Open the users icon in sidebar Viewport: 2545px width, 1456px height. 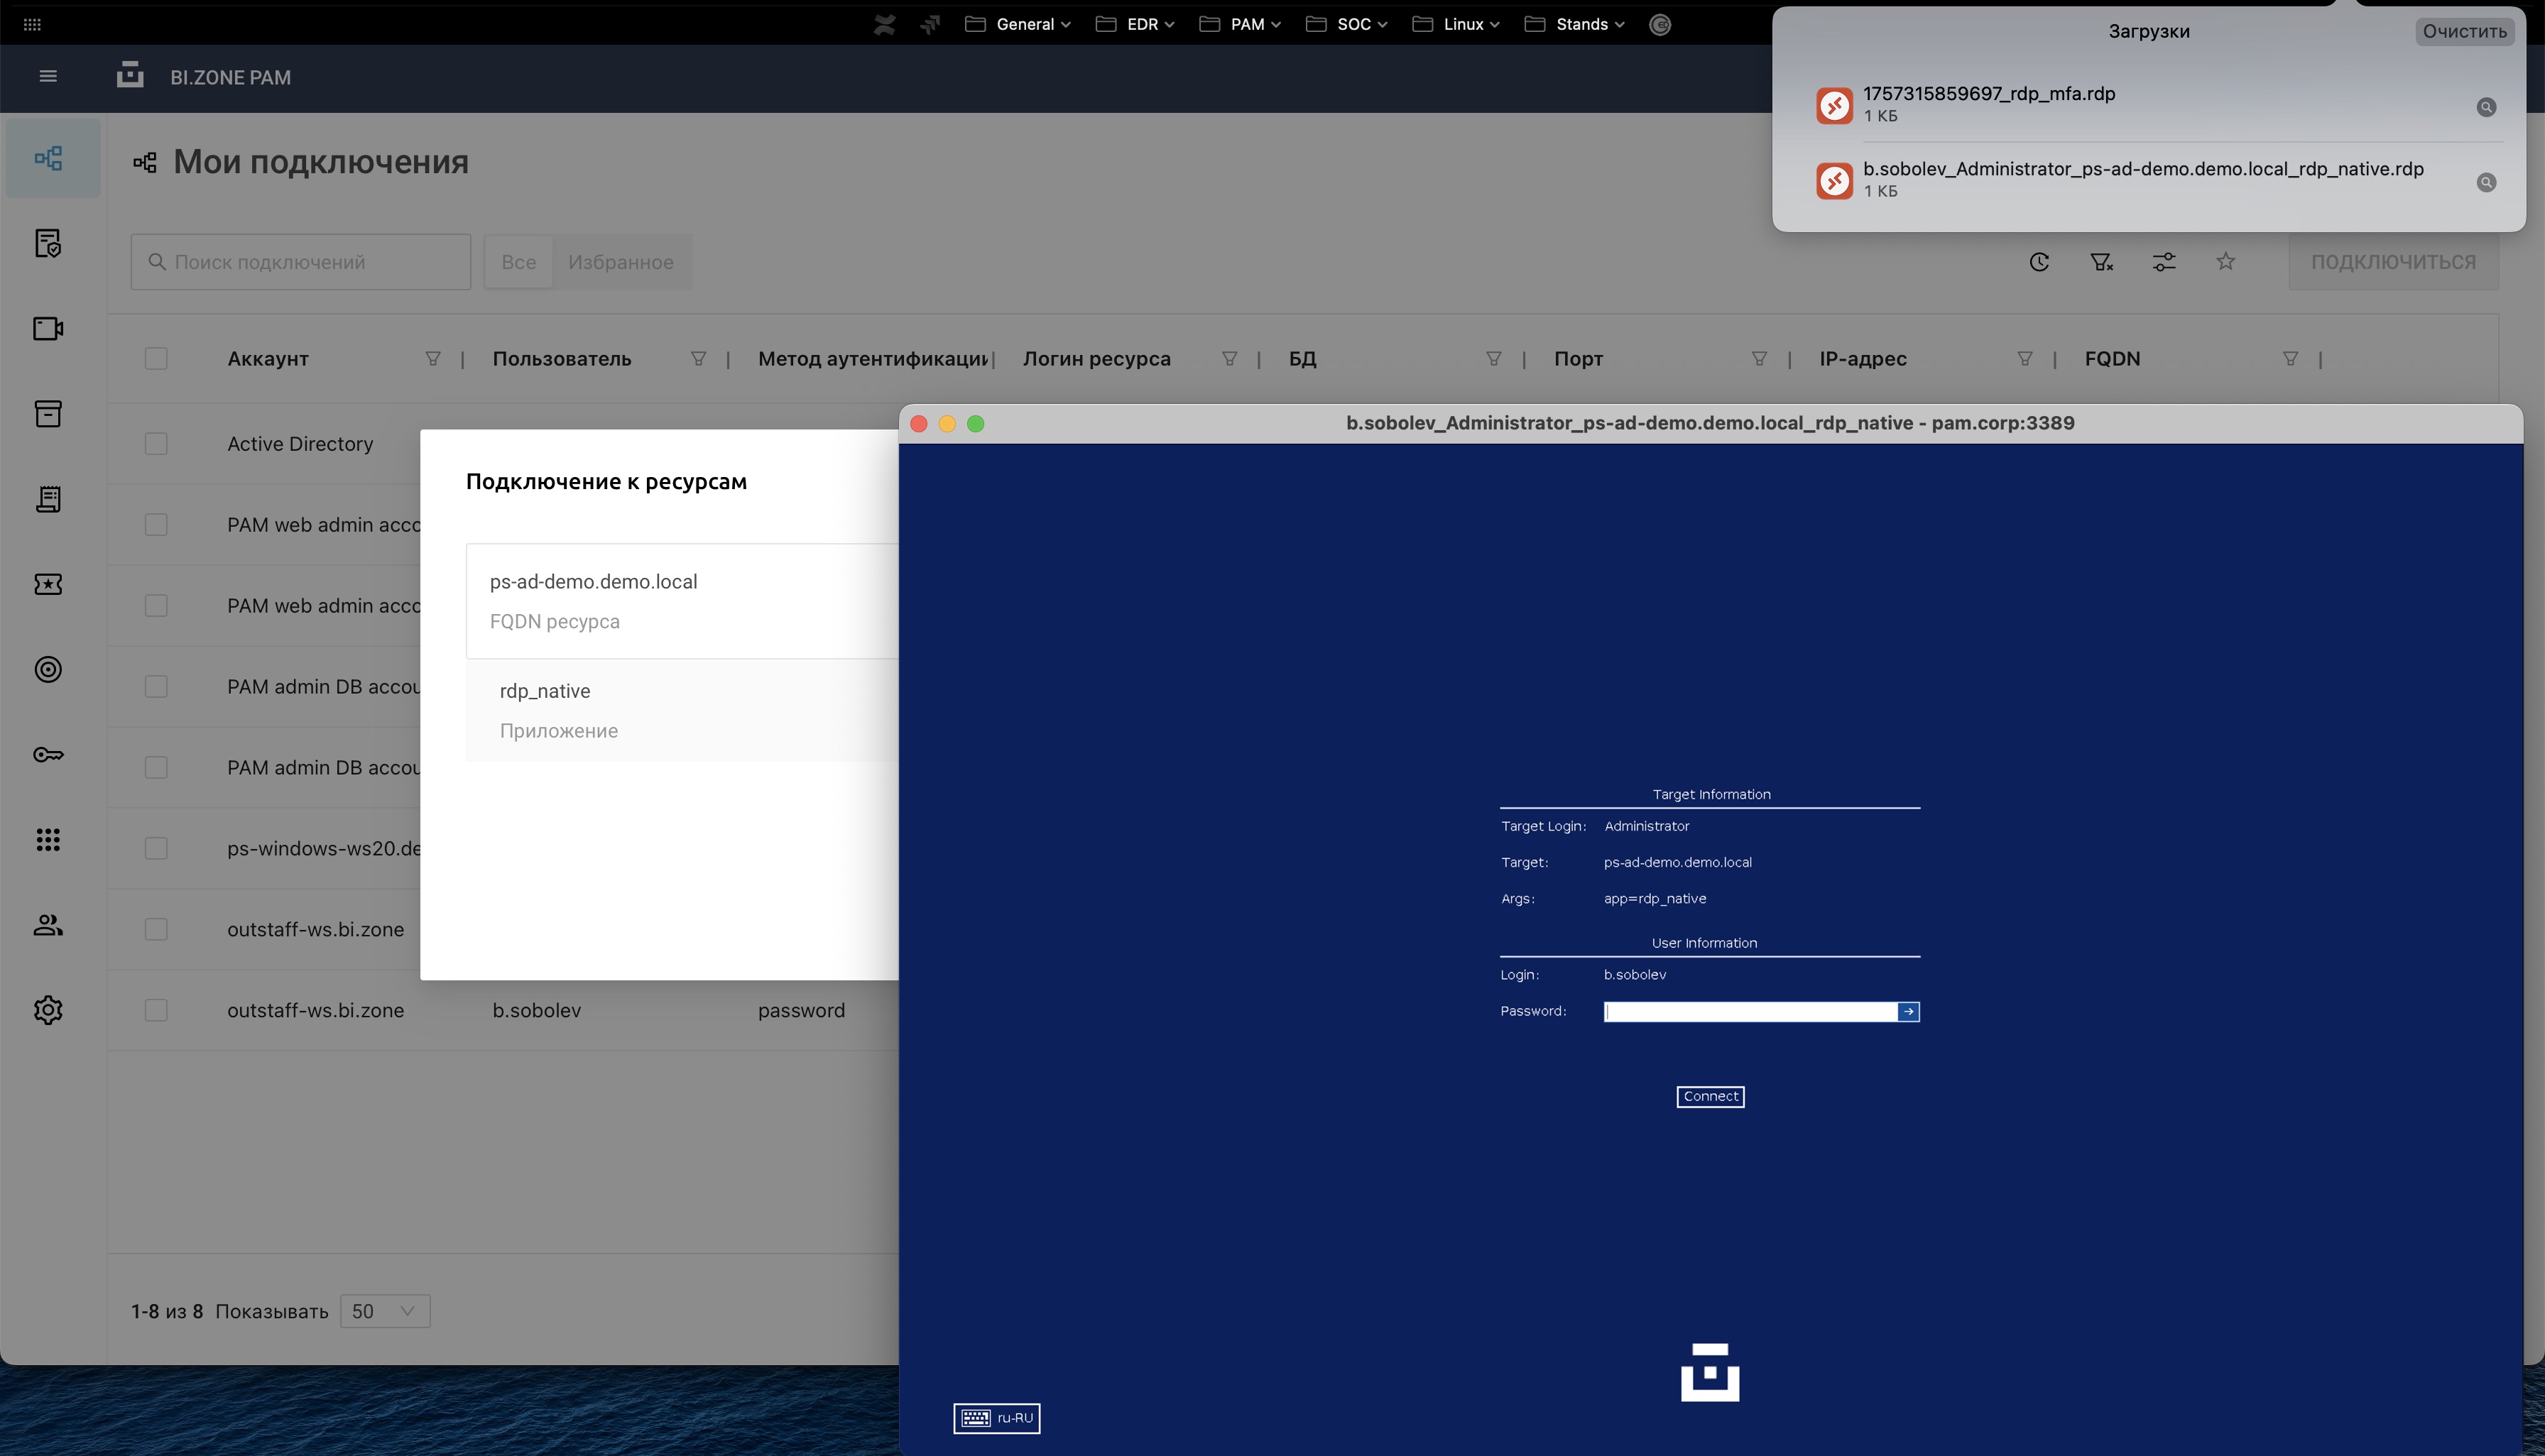(48, 925)
